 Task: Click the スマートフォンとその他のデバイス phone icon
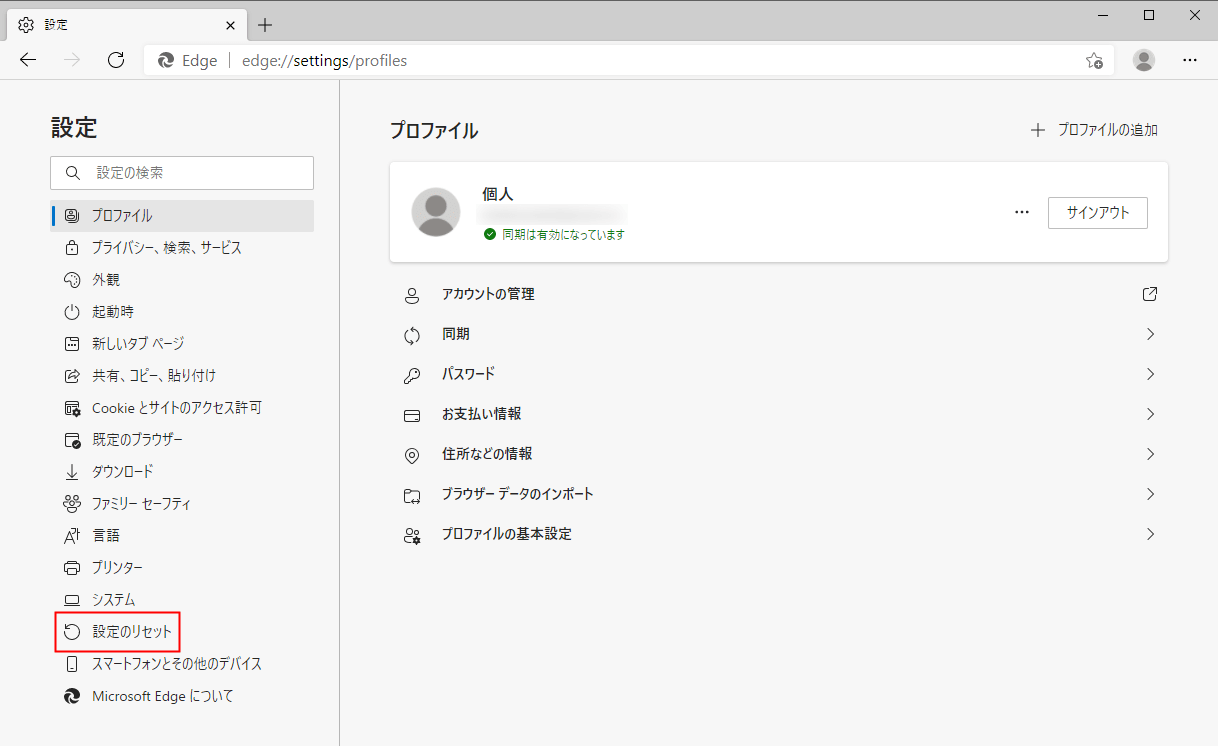pyautogui.click(x=72, y=664)
